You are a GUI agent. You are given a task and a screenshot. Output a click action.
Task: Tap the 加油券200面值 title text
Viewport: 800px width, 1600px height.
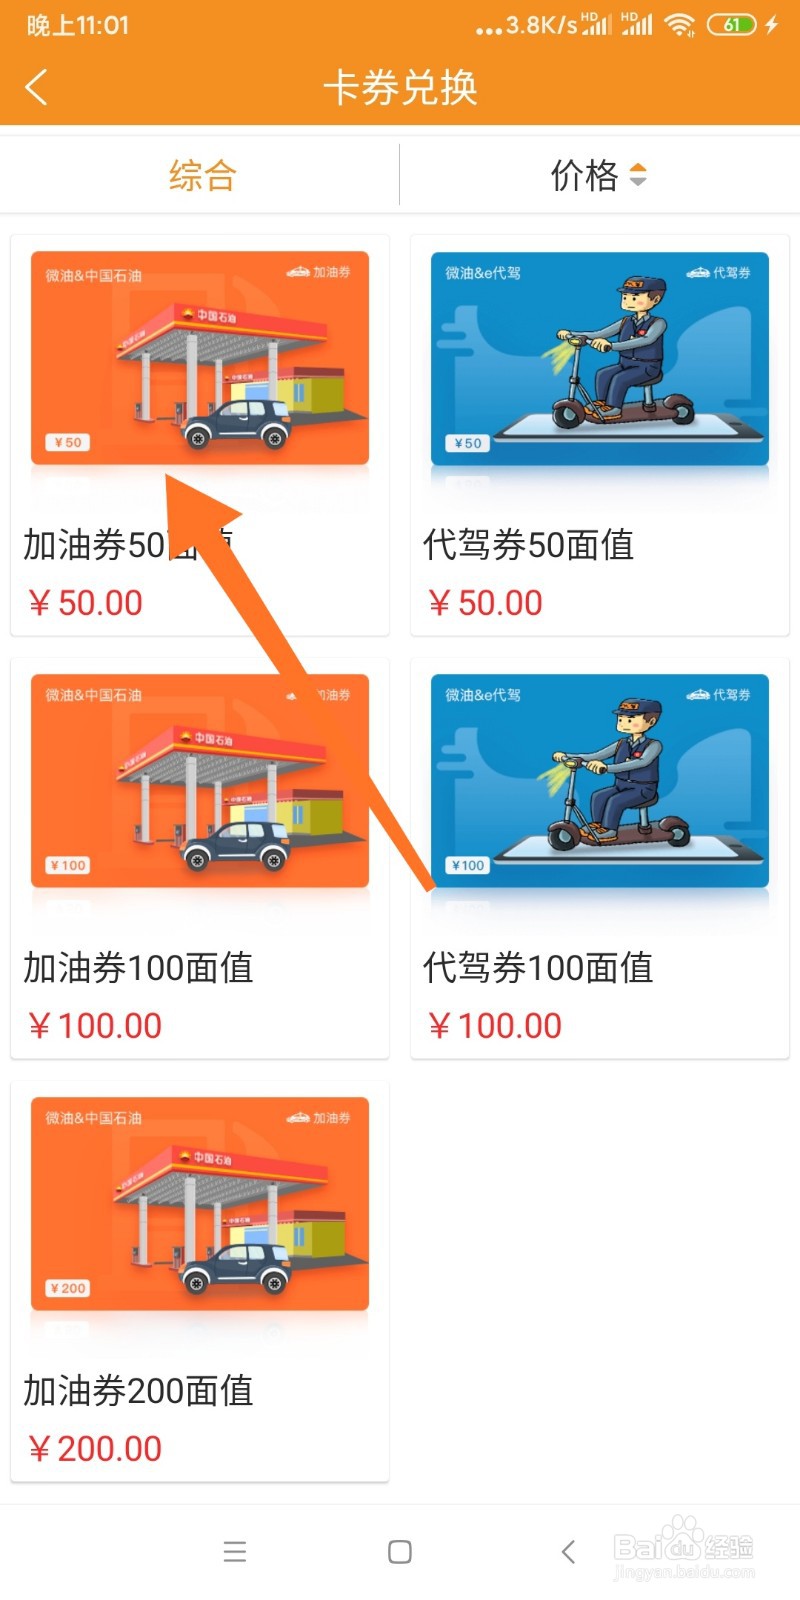[x=138, y=1391]
